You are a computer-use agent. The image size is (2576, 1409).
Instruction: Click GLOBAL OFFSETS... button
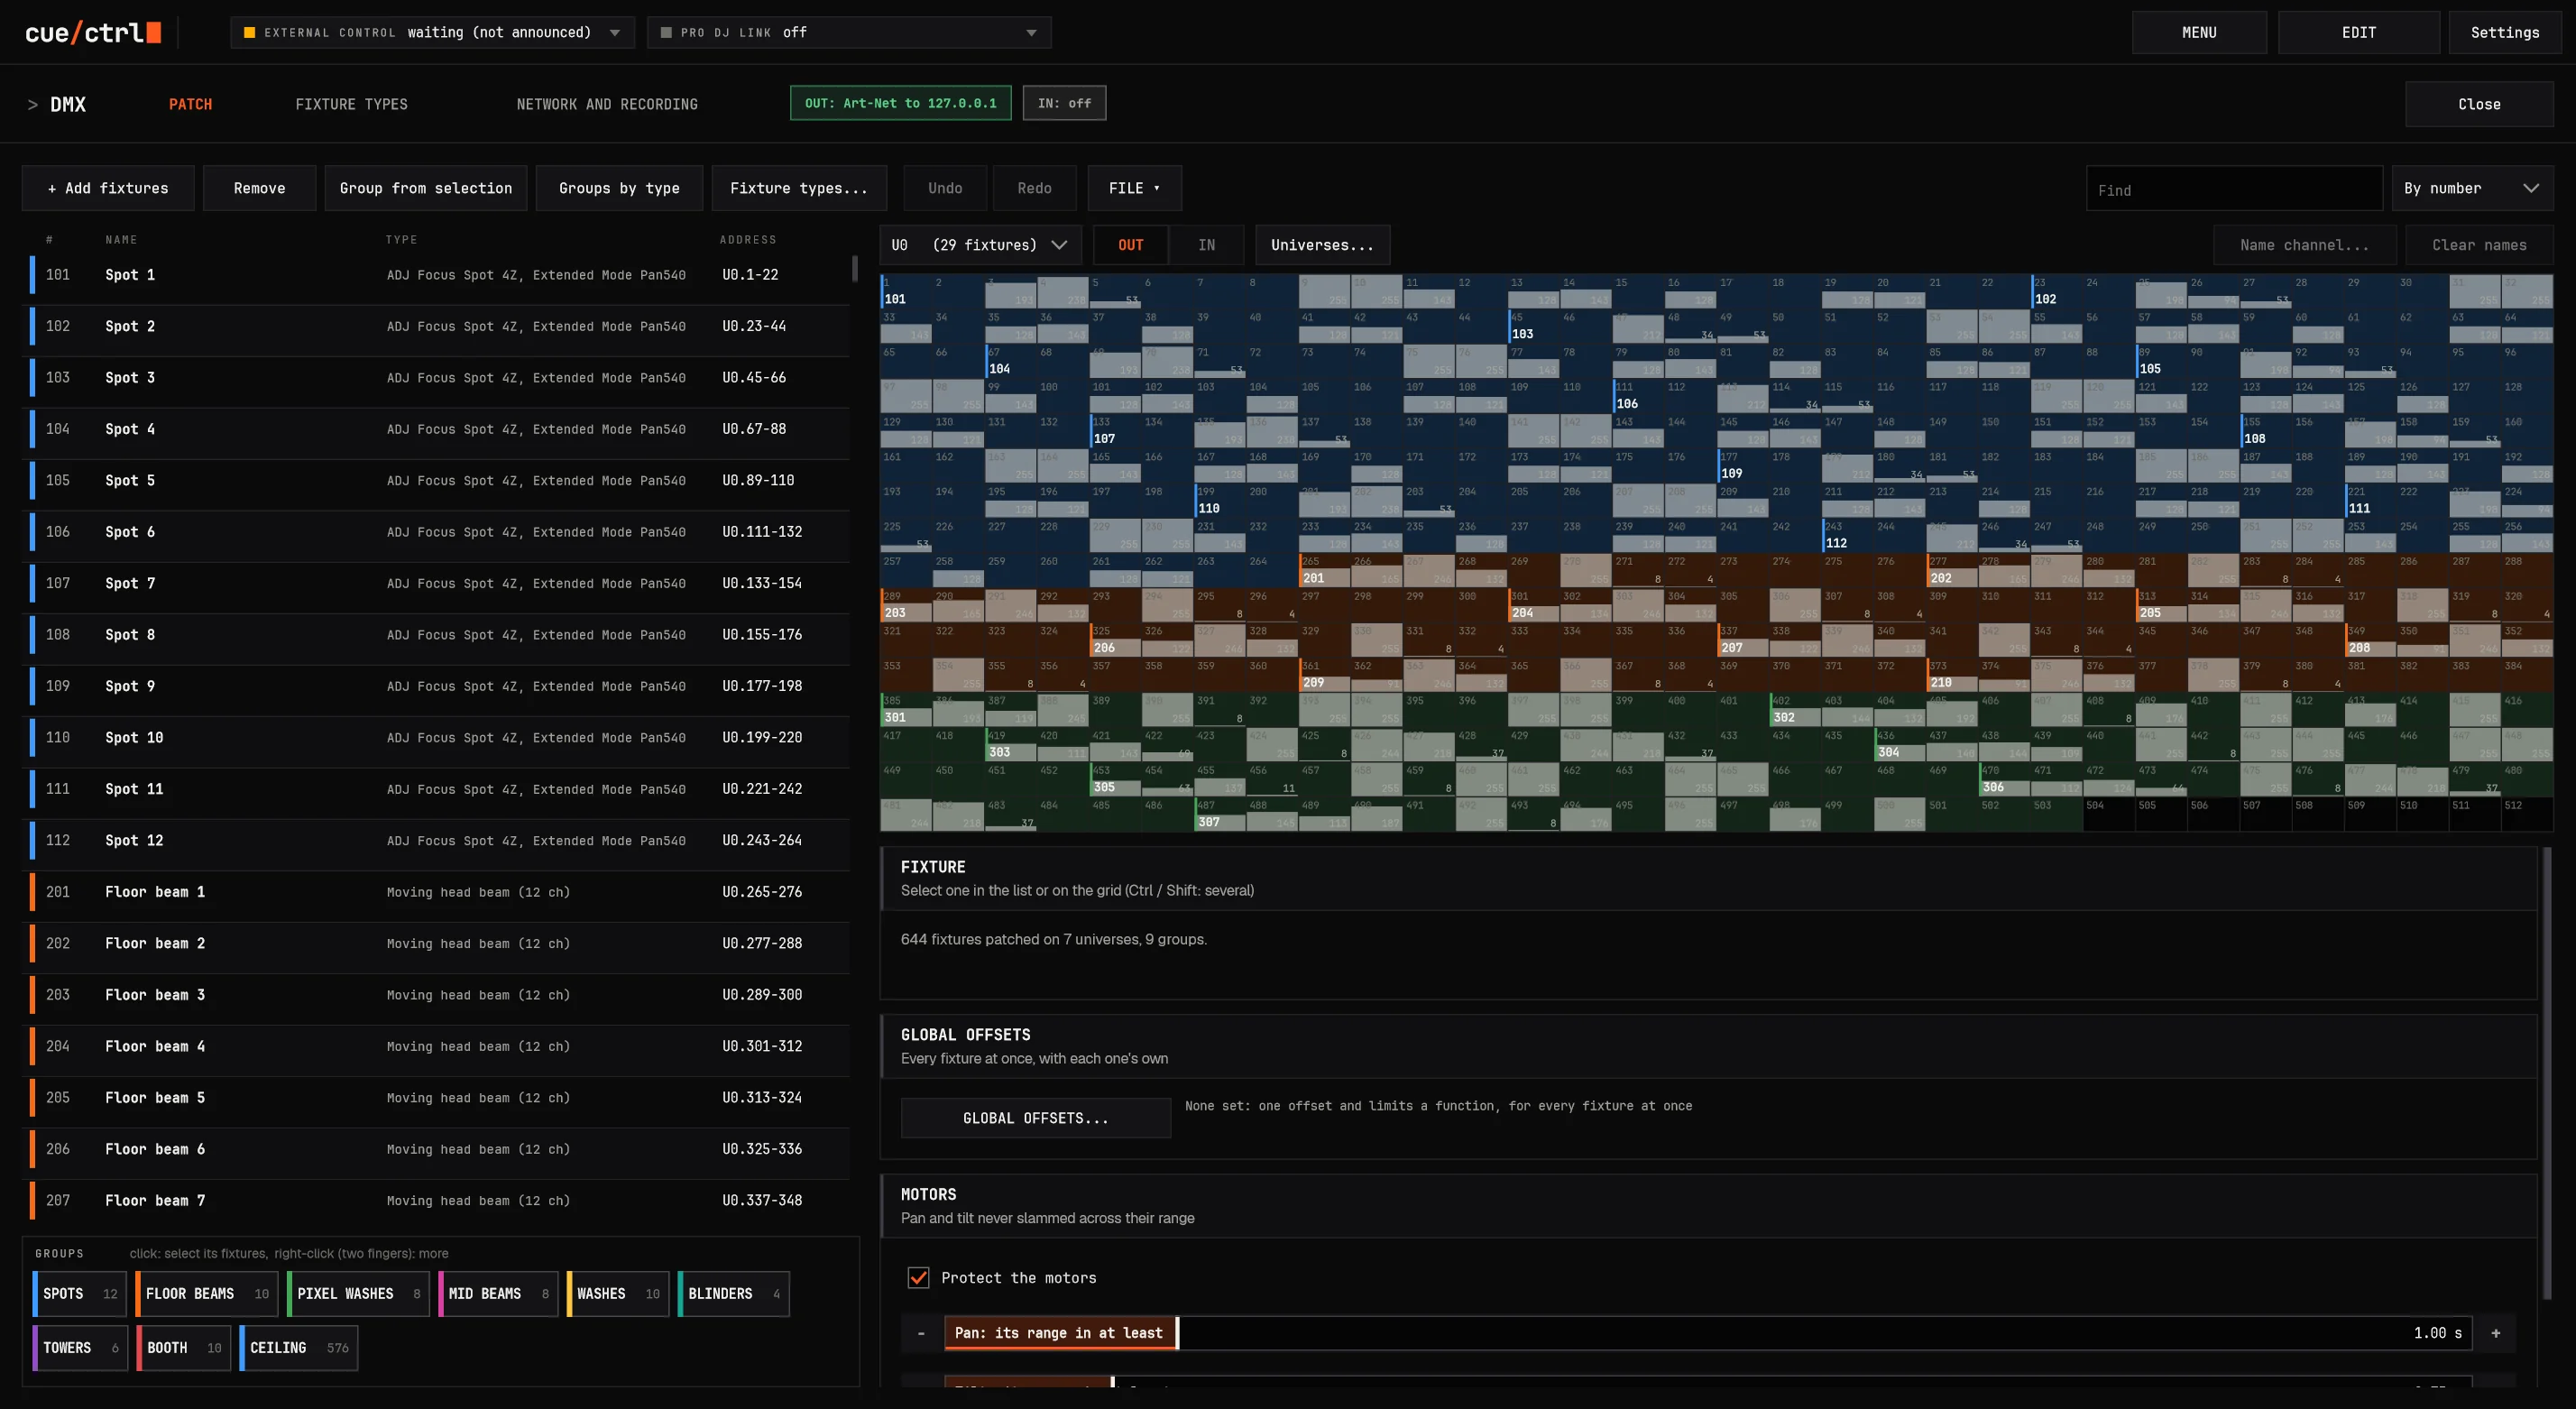tap(1035, 1118)
